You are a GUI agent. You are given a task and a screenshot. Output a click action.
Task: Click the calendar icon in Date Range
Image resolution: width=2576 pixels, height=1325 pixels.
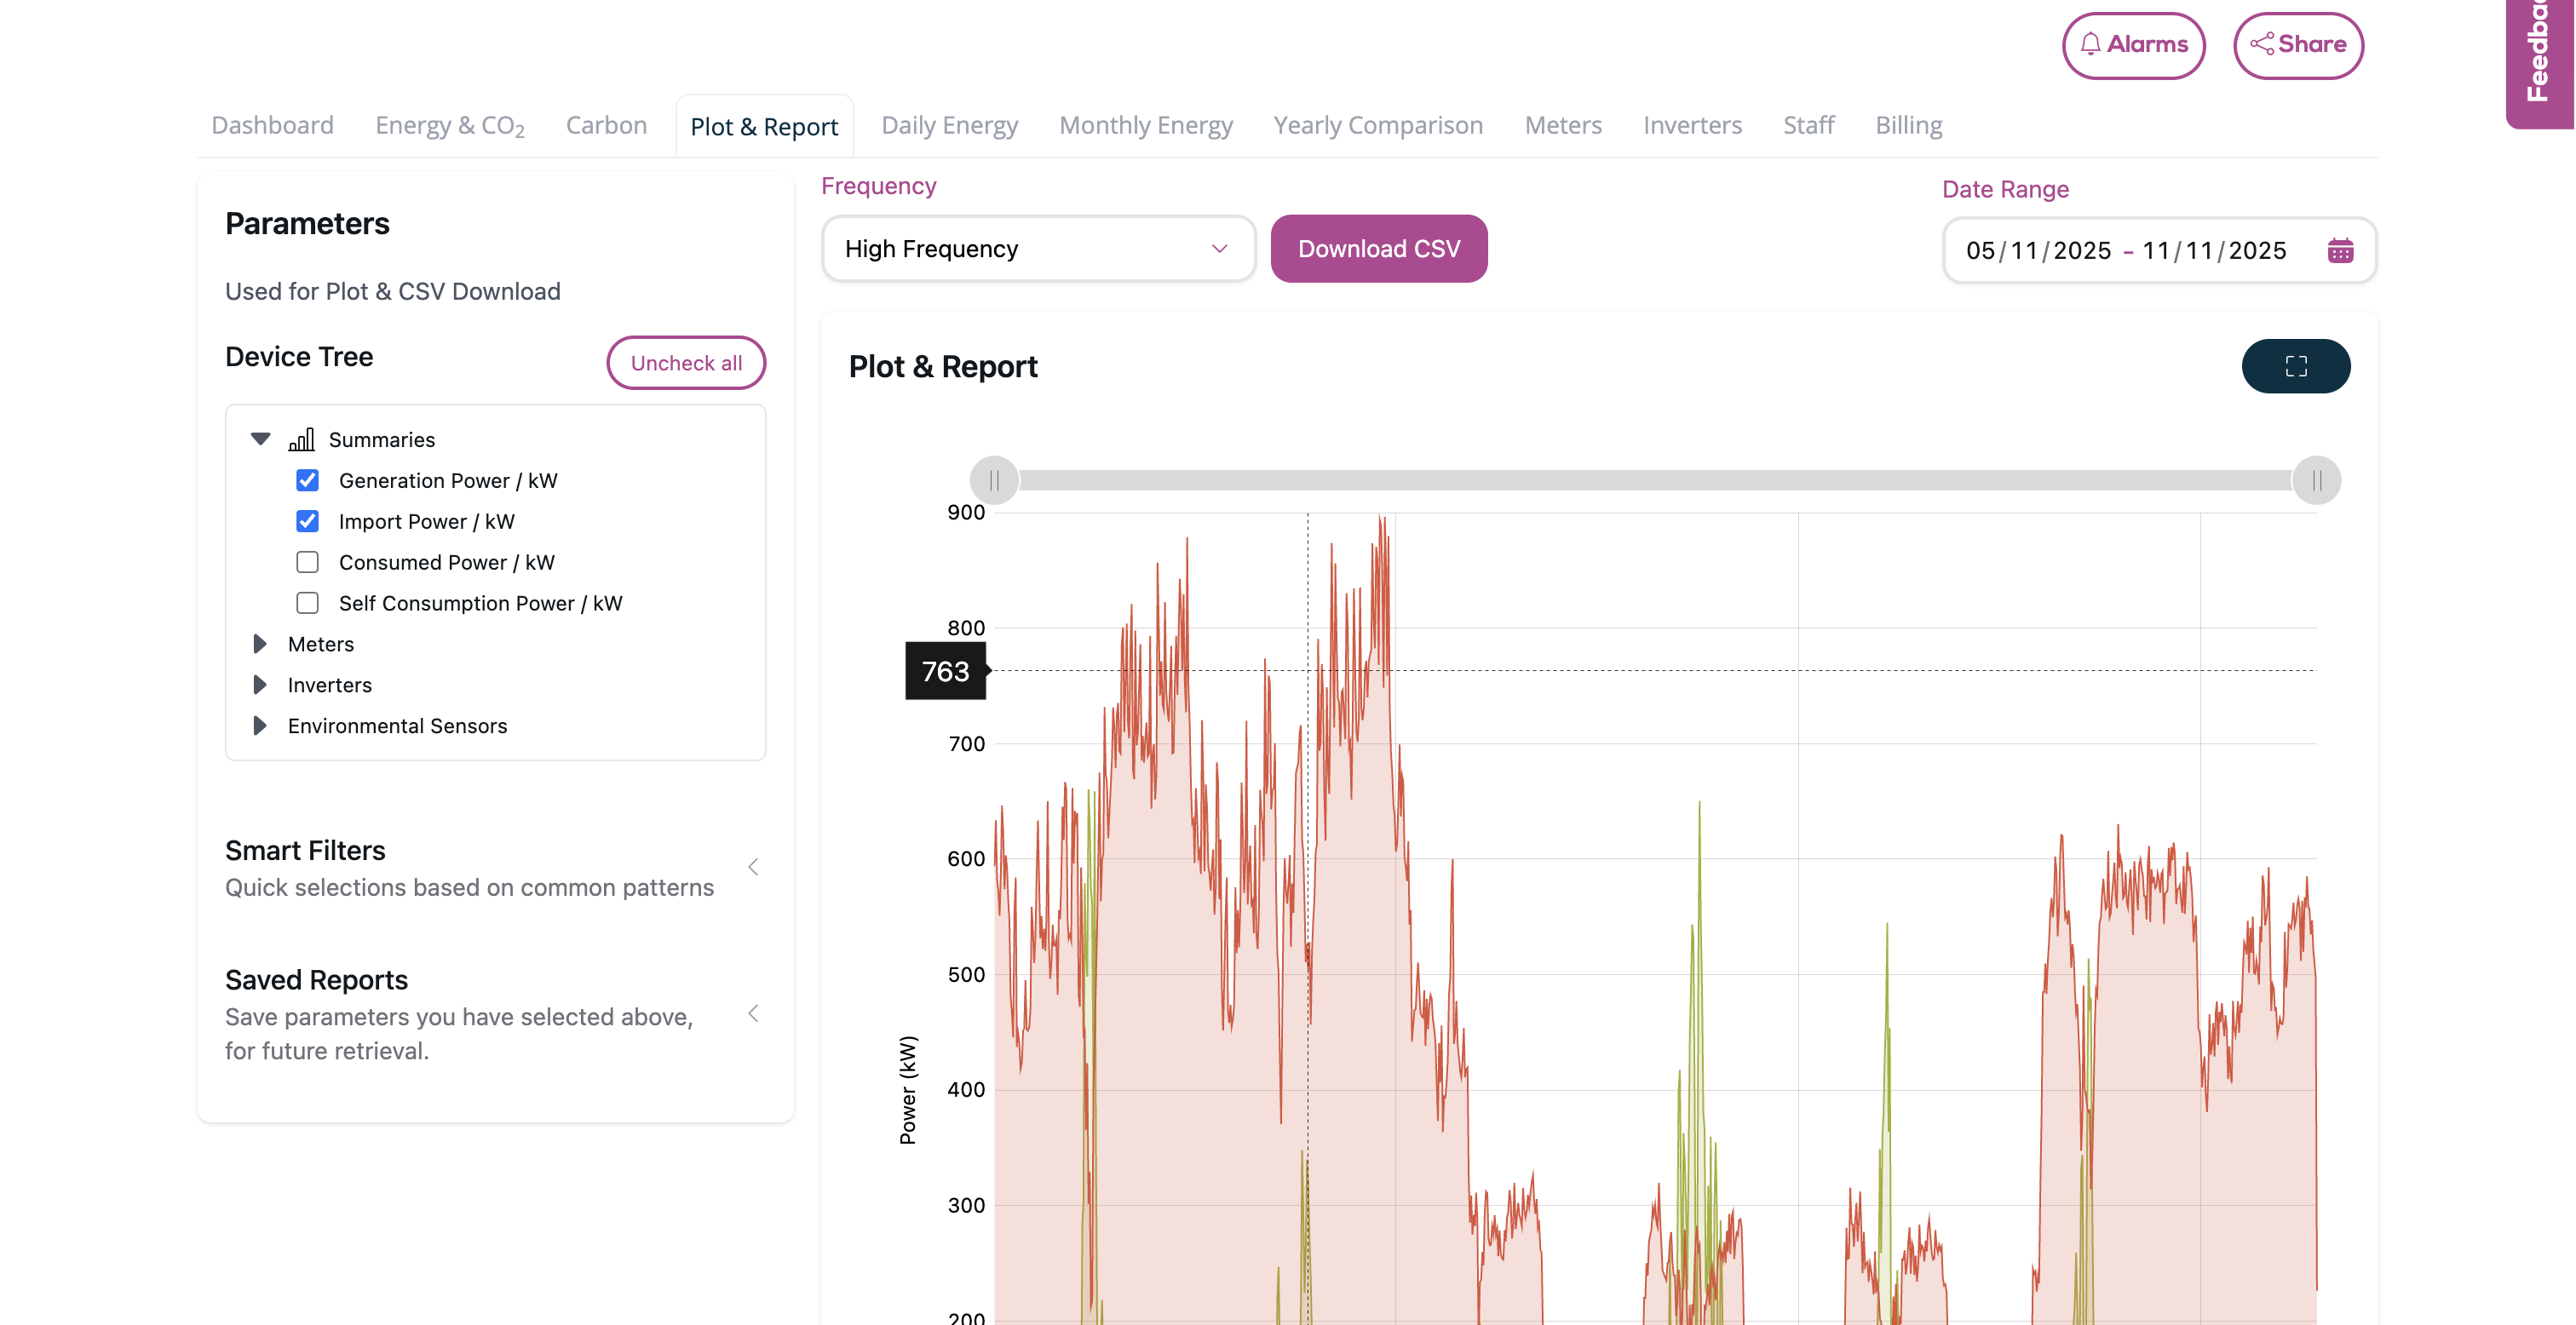pyautogui.click(x=2340, y=250)
